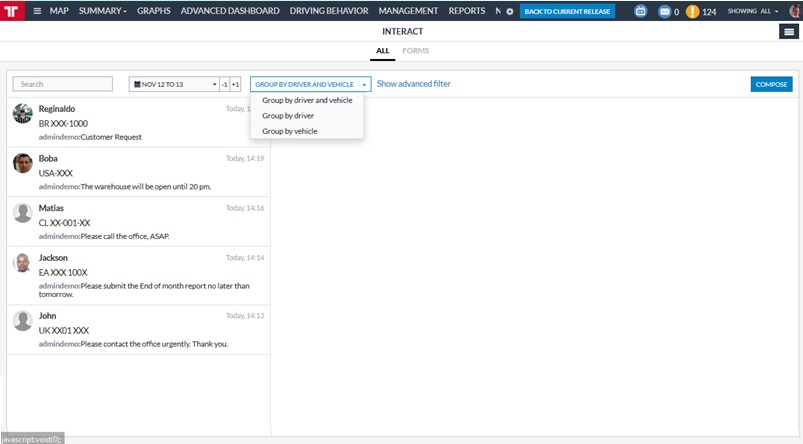Viewport: 803px width, 444px height.
Task: Click Jackson's avatar picture
Action: [x=23, y=262]
